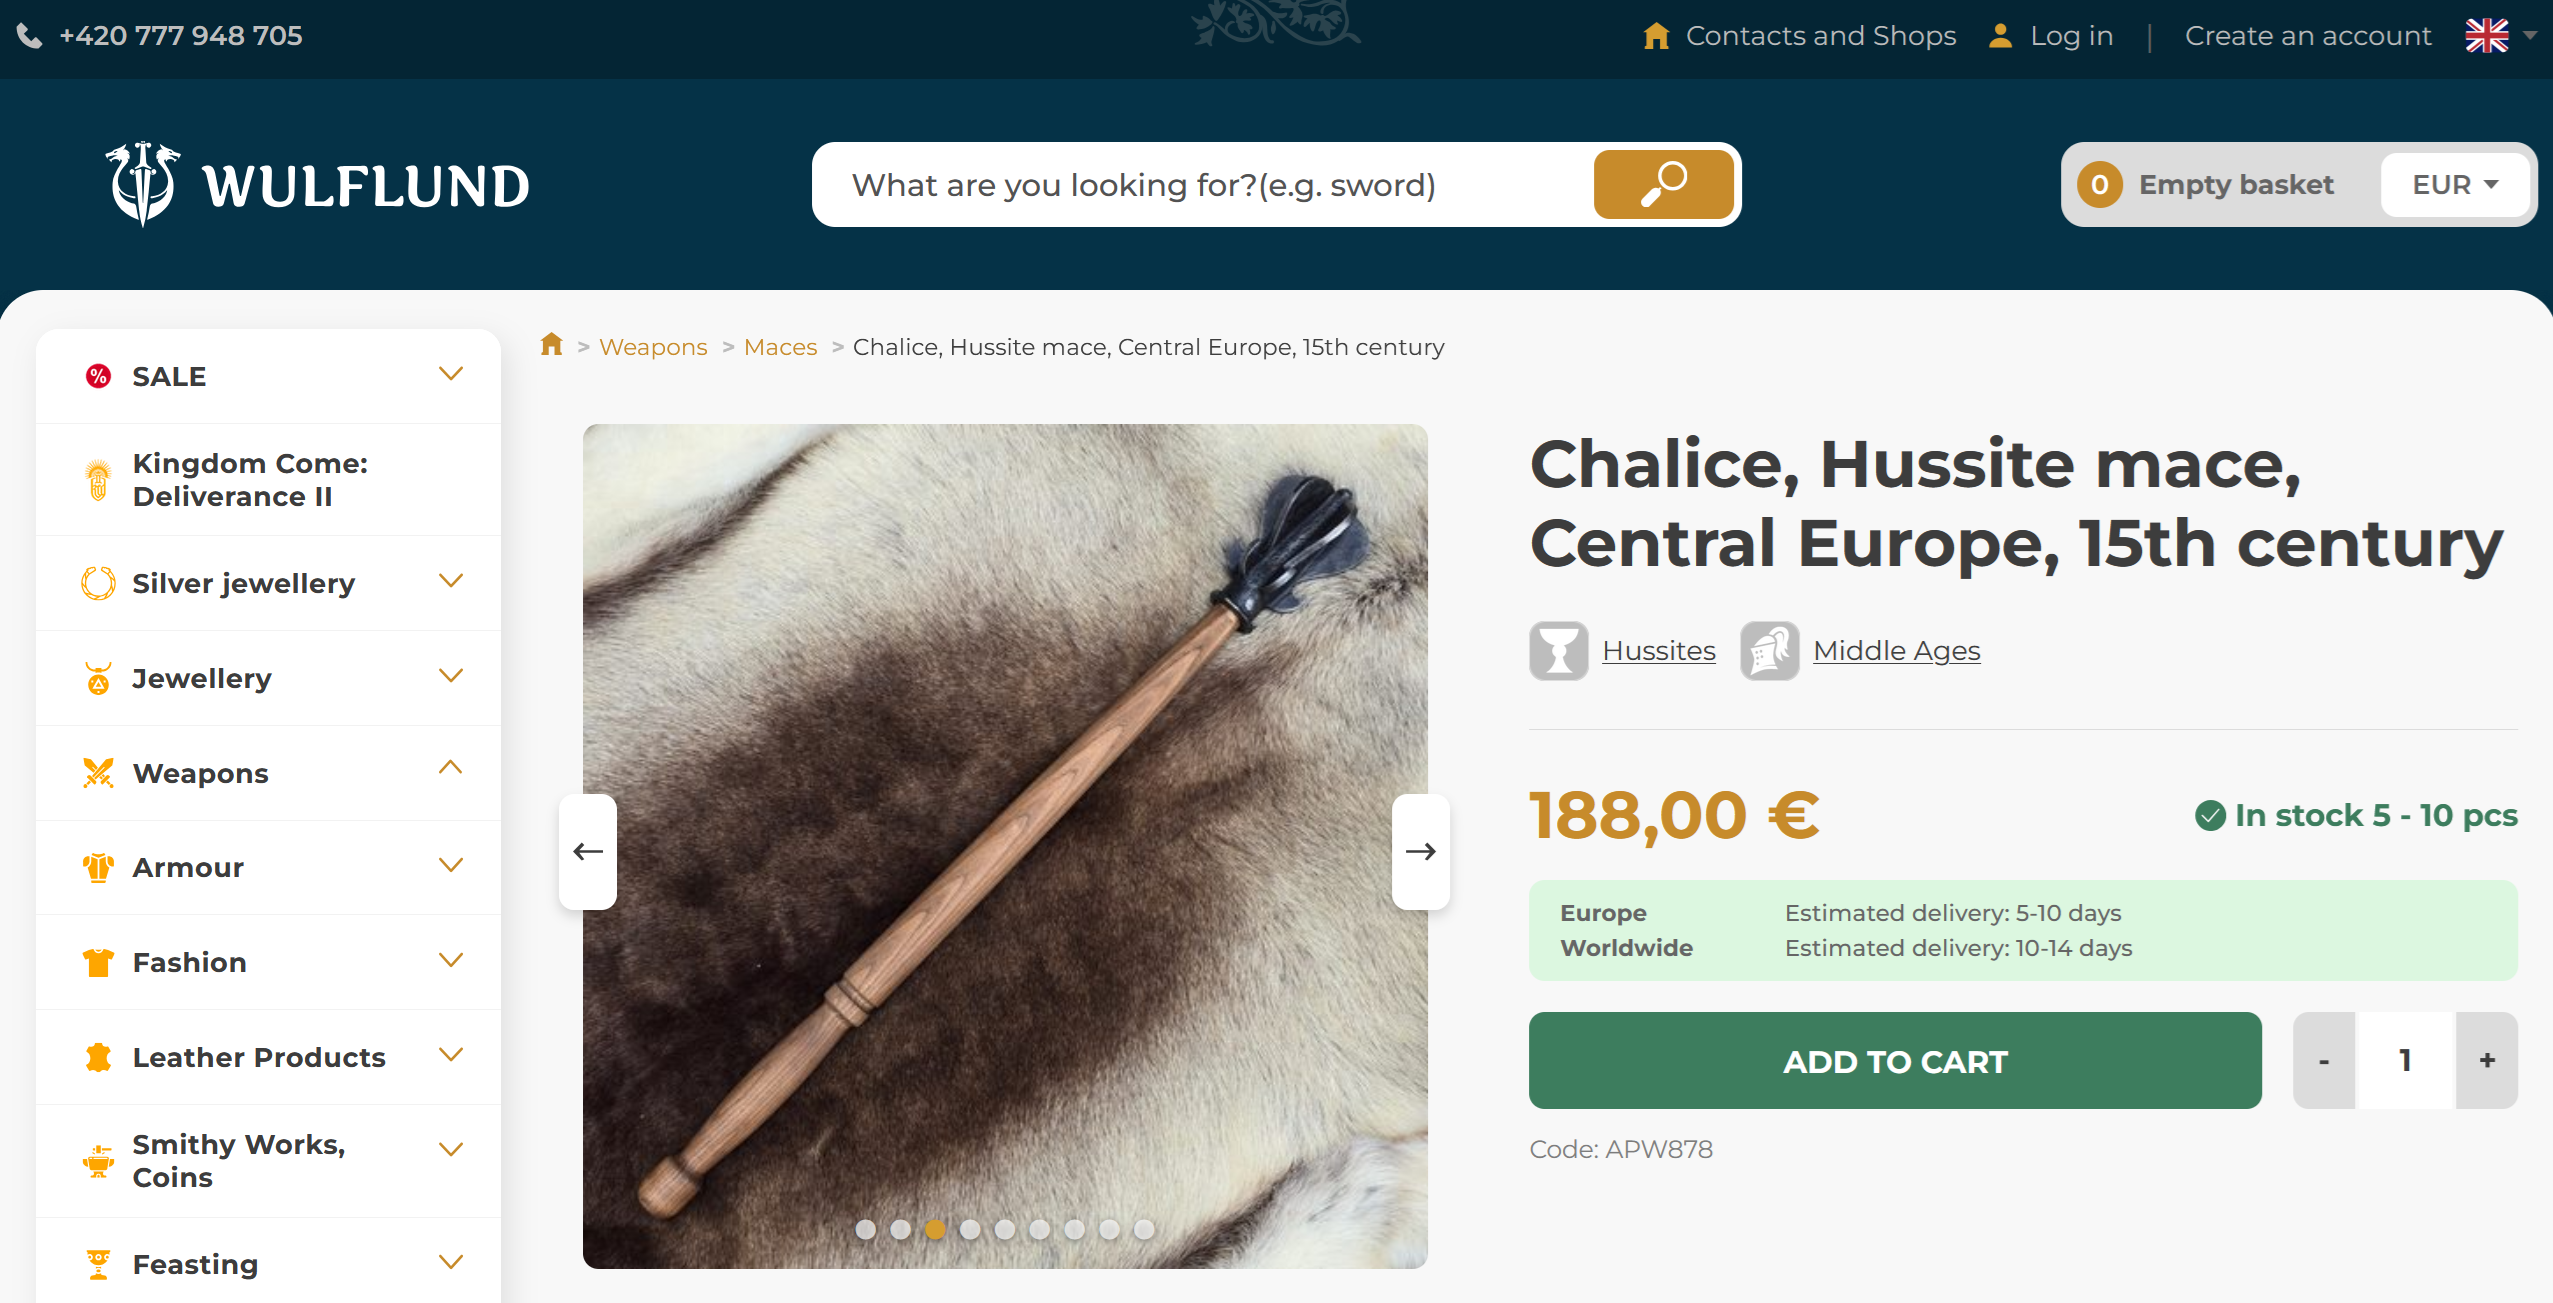The image size is (2553, 1303).
Task: Open the Maces breadcrumb link
Action: [x=780, y=347]
